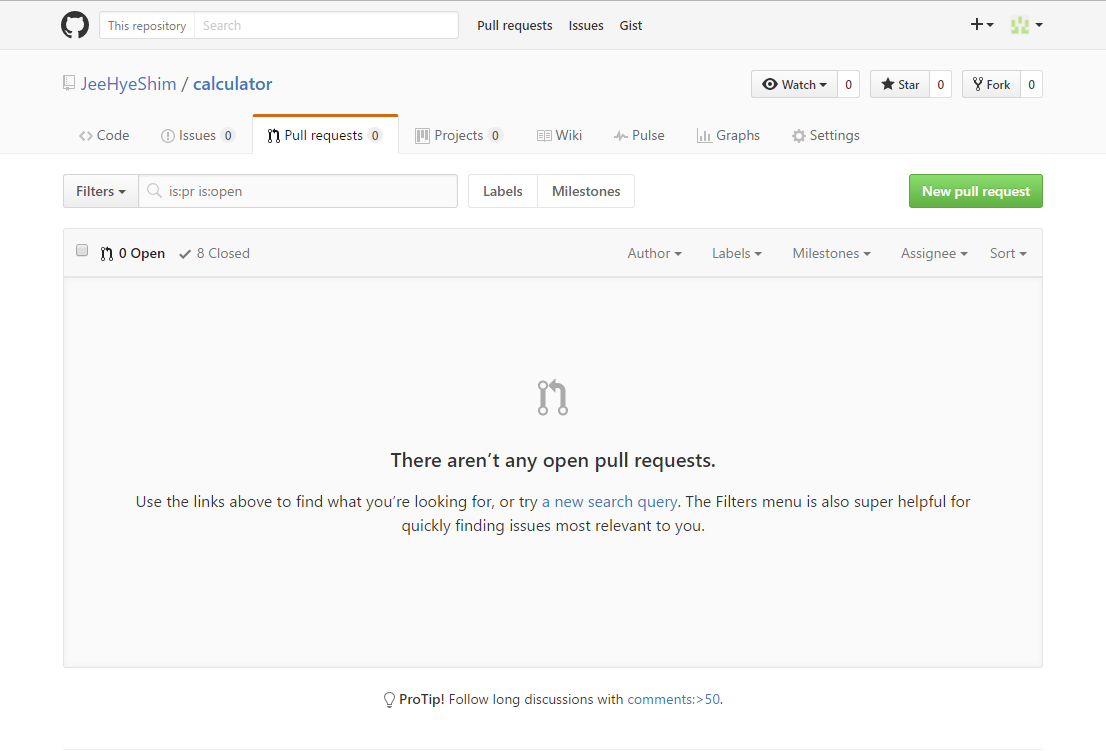Click the ProTip lightbulb icon
The image size is (1106, 751).
click(389, 700)
